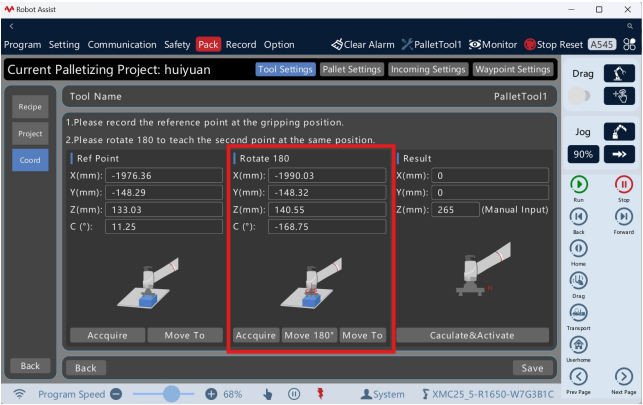Open the Program menu

click(23, 44)
